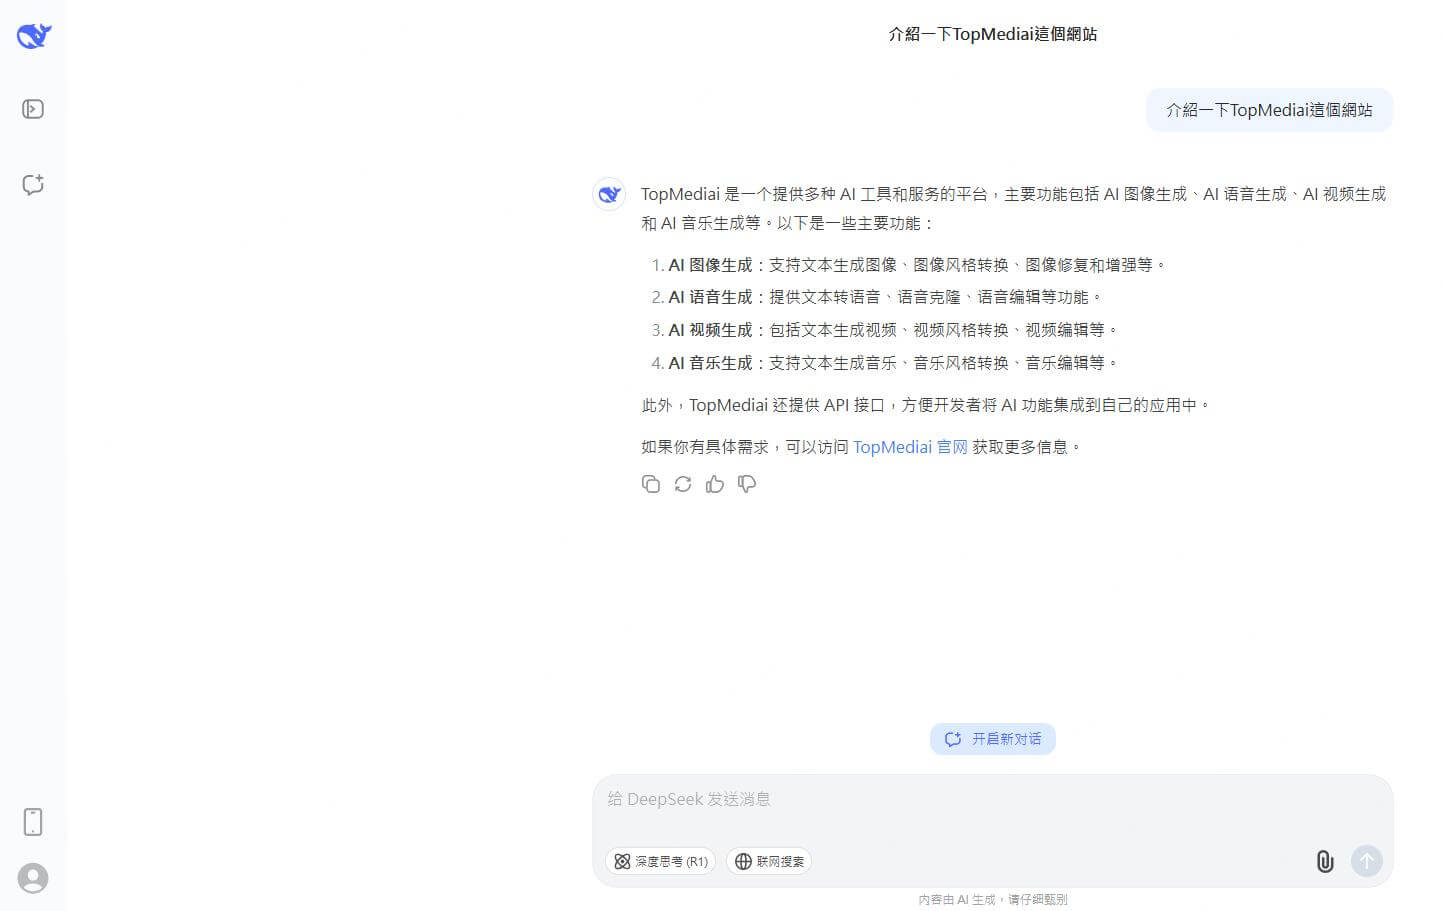Start new chat from sidebar icon
The width and height of the screenshot is (1445, 911).
(x=33, y=184)
